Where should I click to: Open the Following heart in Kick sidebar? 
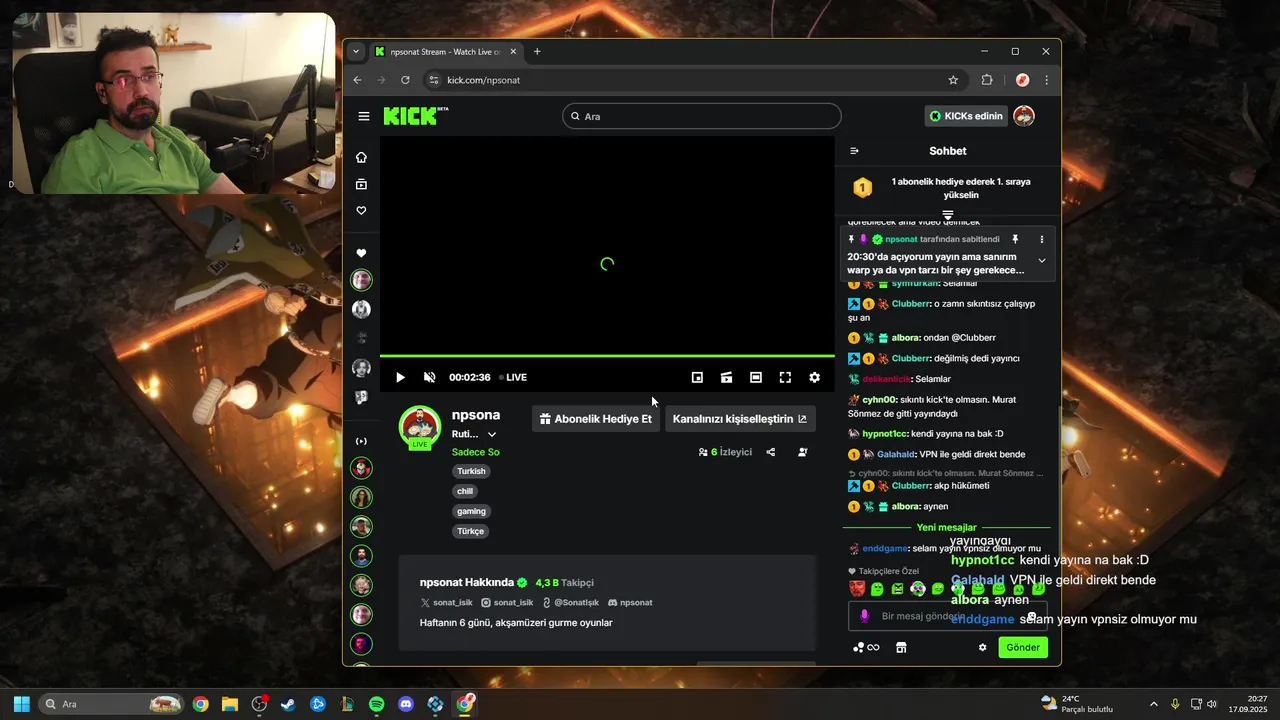coord(361,210)
